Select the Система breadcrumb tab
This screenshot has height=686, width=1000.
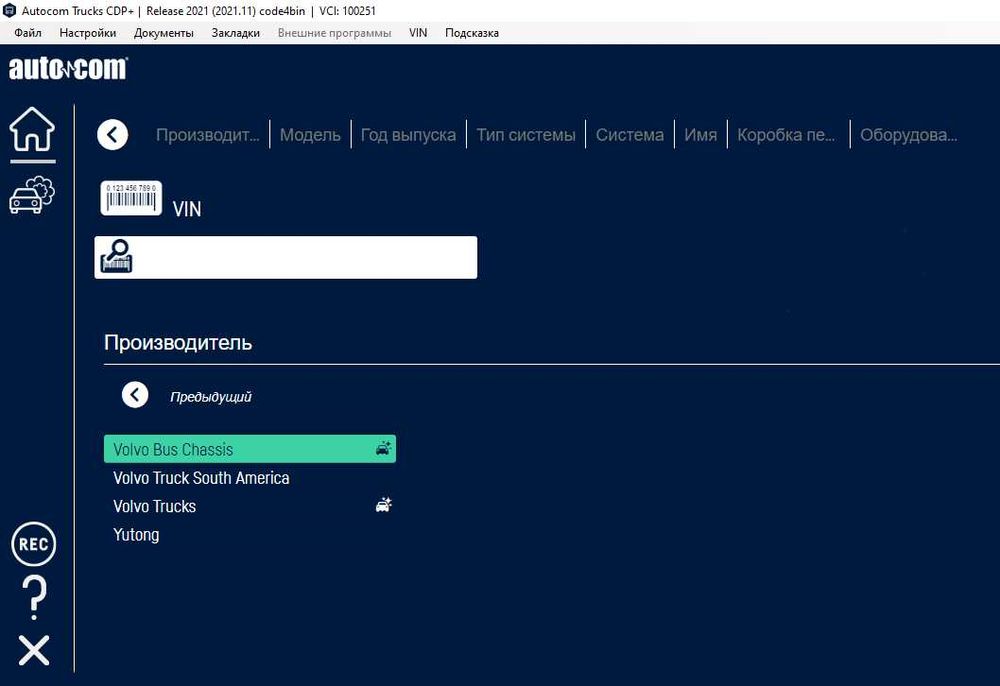pyautogui.click(x=629, y=135)
